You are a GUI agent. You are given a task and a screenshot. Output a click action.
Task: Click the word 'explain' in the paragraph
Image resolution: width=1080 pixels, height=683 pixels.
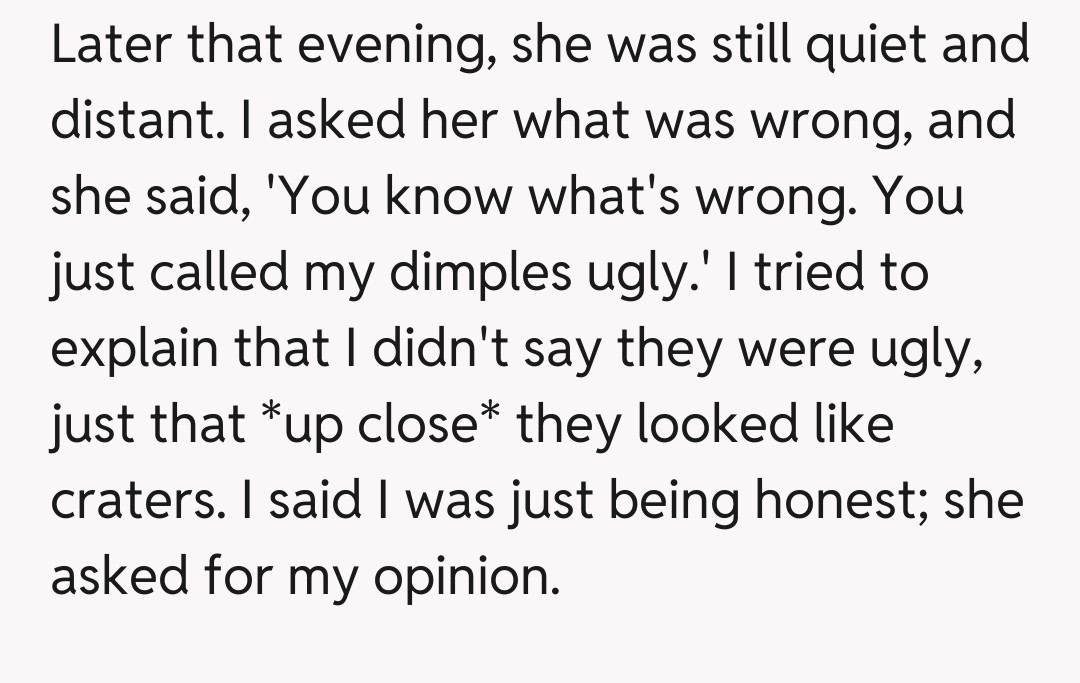pyautogui.click(x=134, y=350)
